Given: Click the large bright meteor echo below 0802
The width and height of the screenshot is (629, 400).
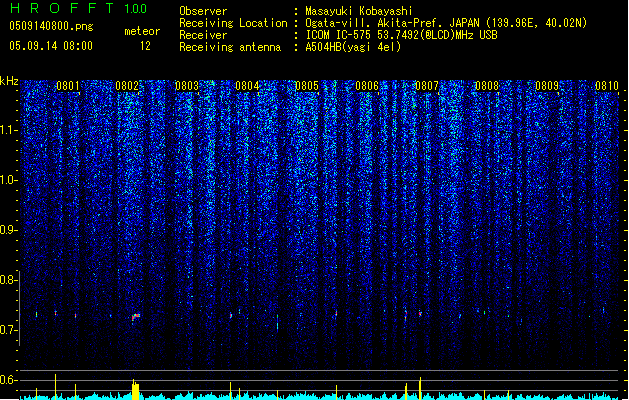Looking at the screenshot, I should click(x=136, y=317).
